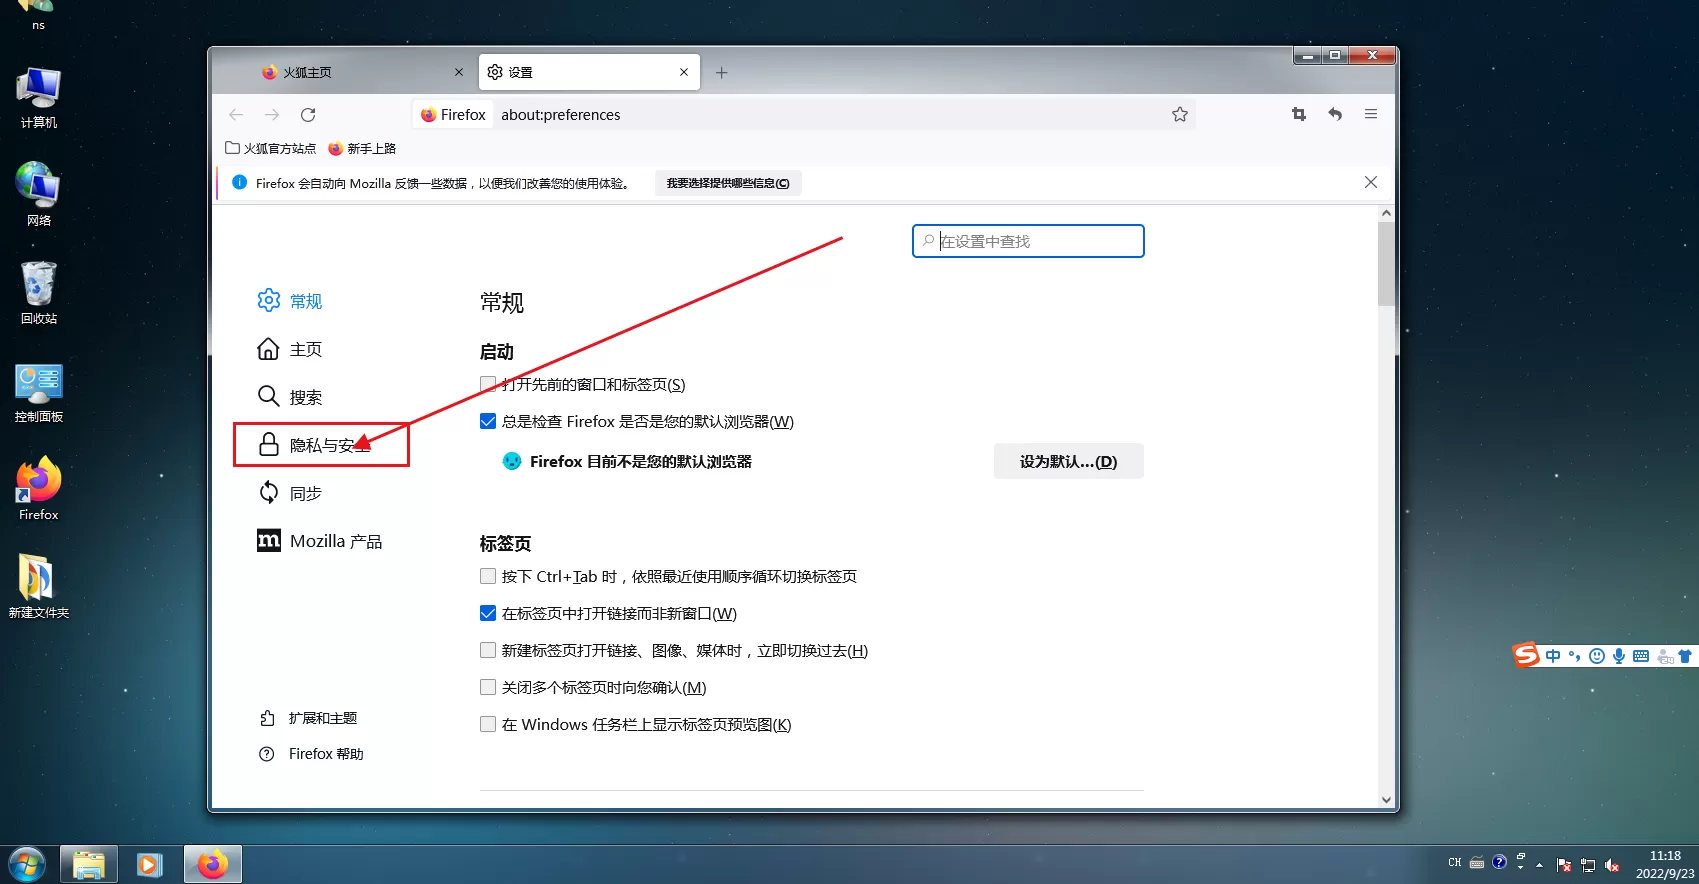Click the taskbar clock showing 11:18
The width and height of the screenshot is (1699, 884).
tap(1665, 864)
